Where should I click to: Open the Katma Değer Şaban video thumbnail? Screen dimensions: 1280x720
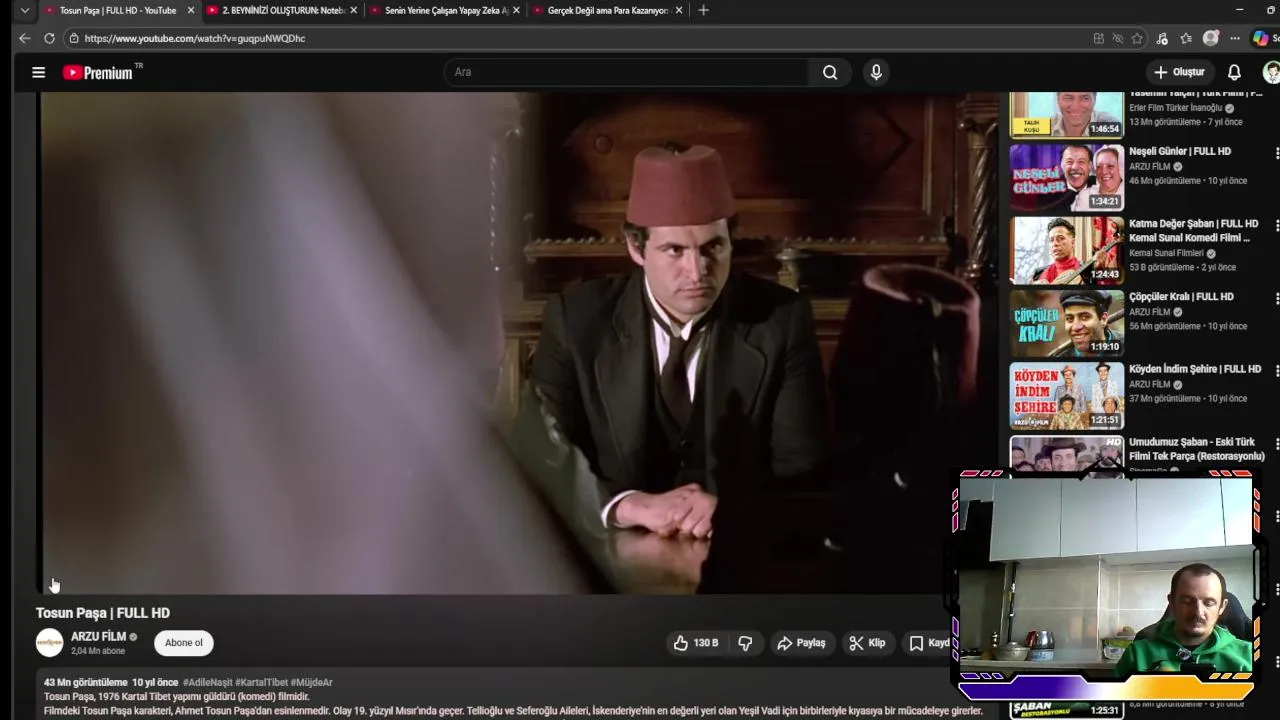point(1066,250)
